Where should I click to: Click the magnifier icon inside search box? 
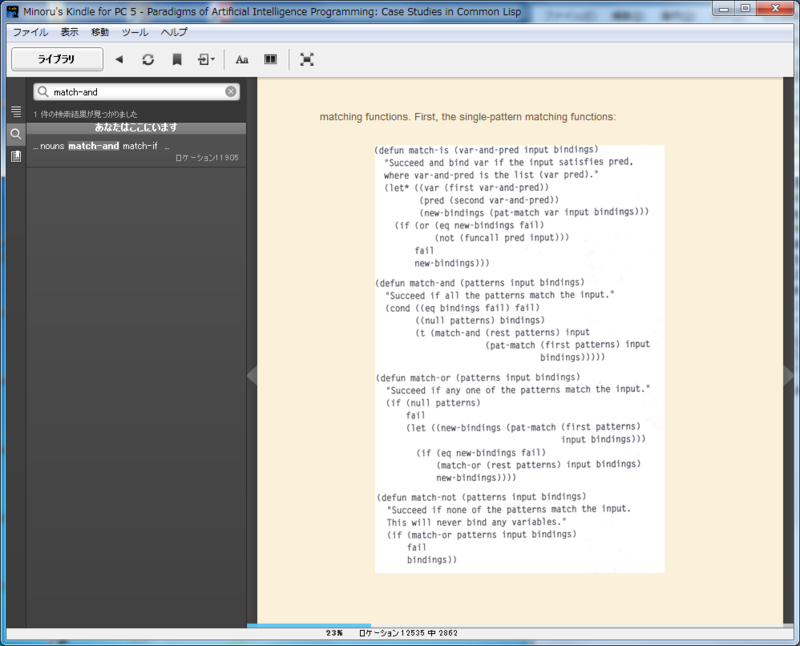click(x=43, y=91)
